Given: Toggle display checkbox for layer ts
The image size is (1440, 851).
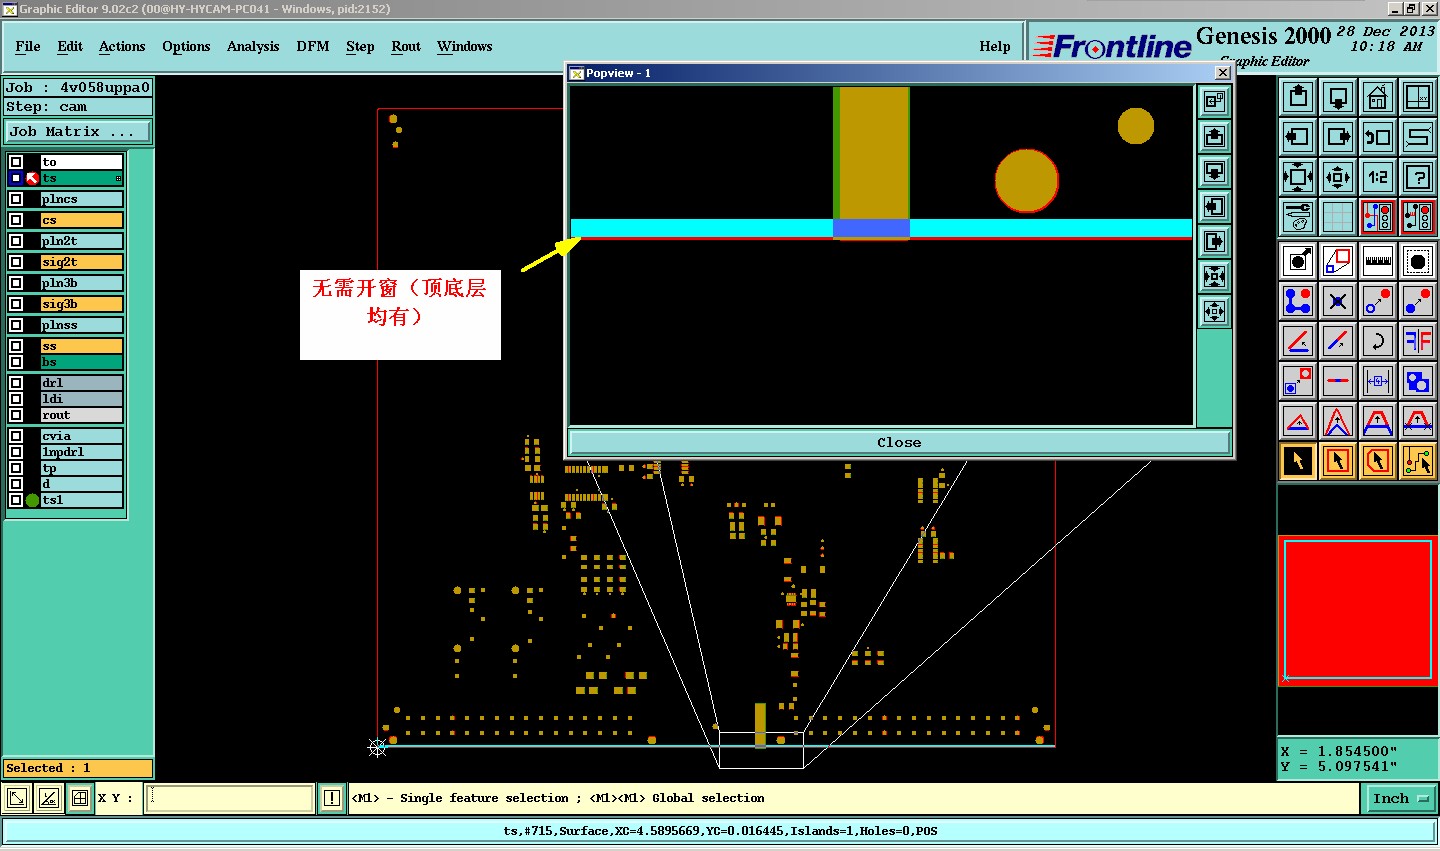Looking at the screenshot, I should (16, 178).
